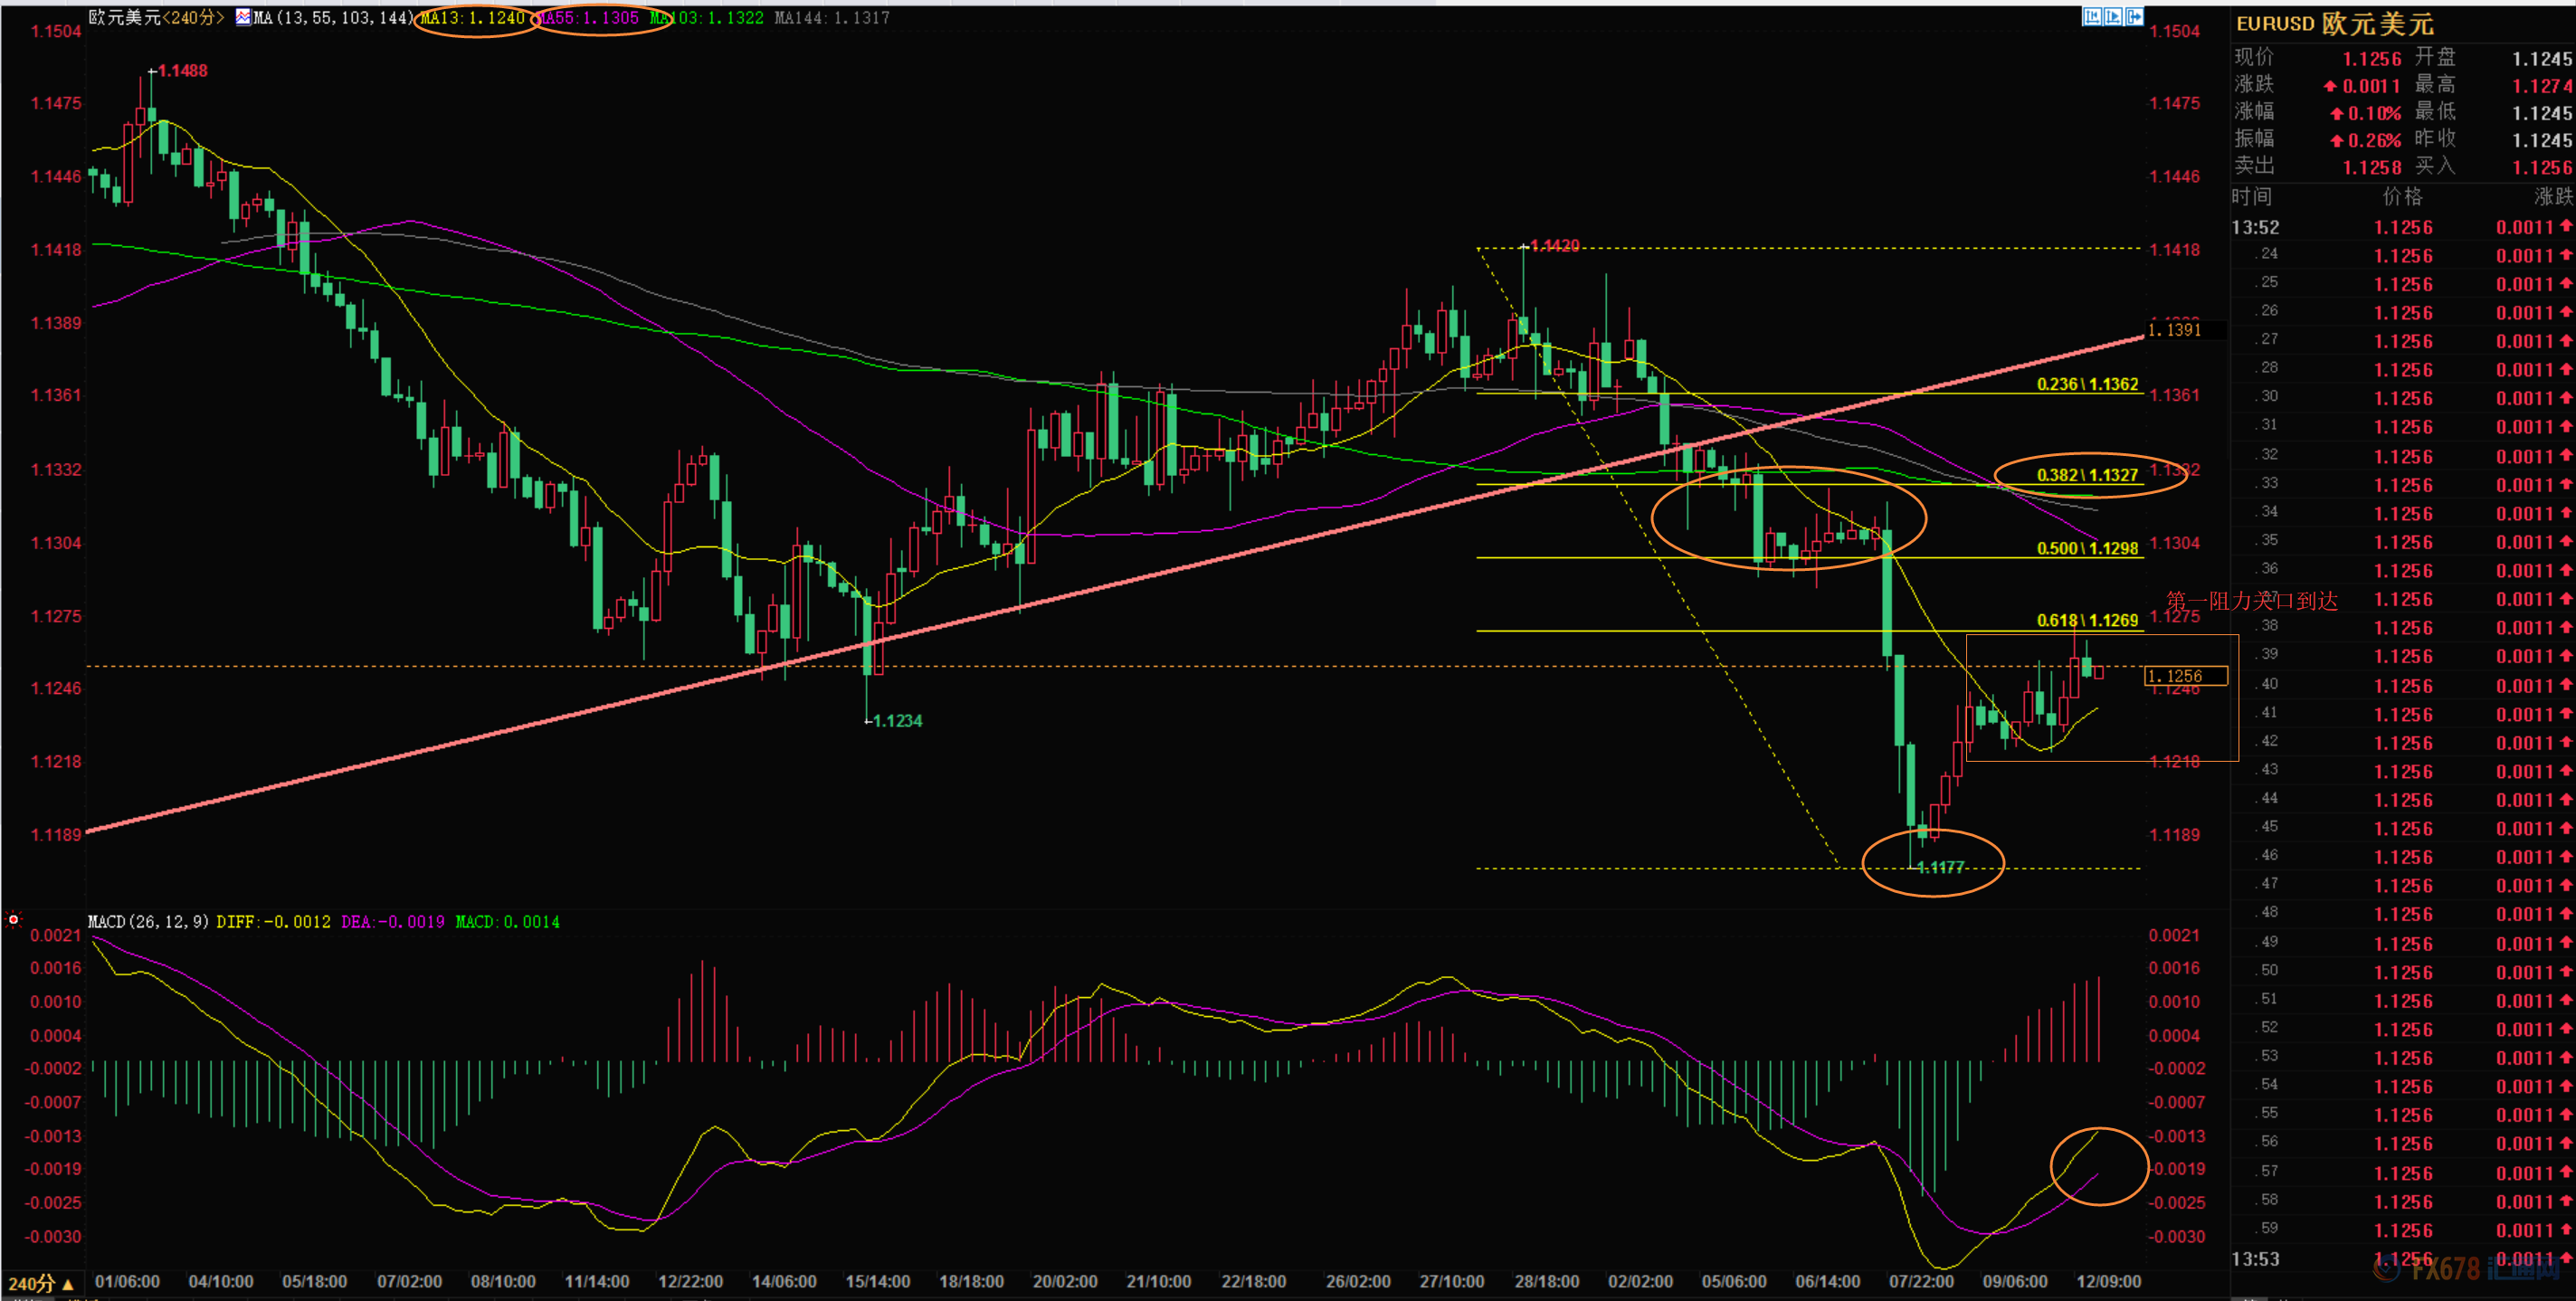Click the 涨幅 0.10% change value

2366,113
